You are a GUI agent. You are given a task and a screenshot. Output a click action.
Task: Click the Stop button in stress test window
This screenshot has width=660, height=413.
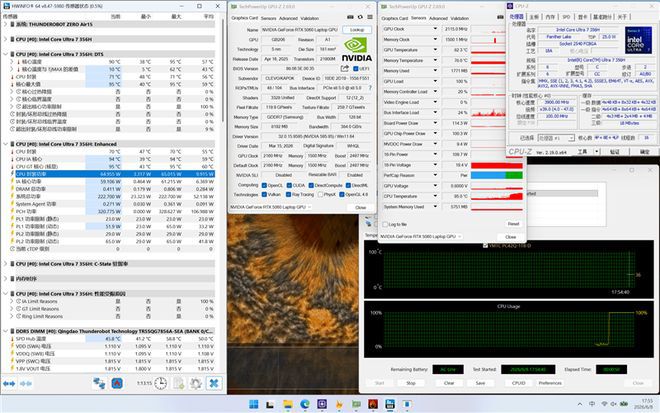click(411, 383)
